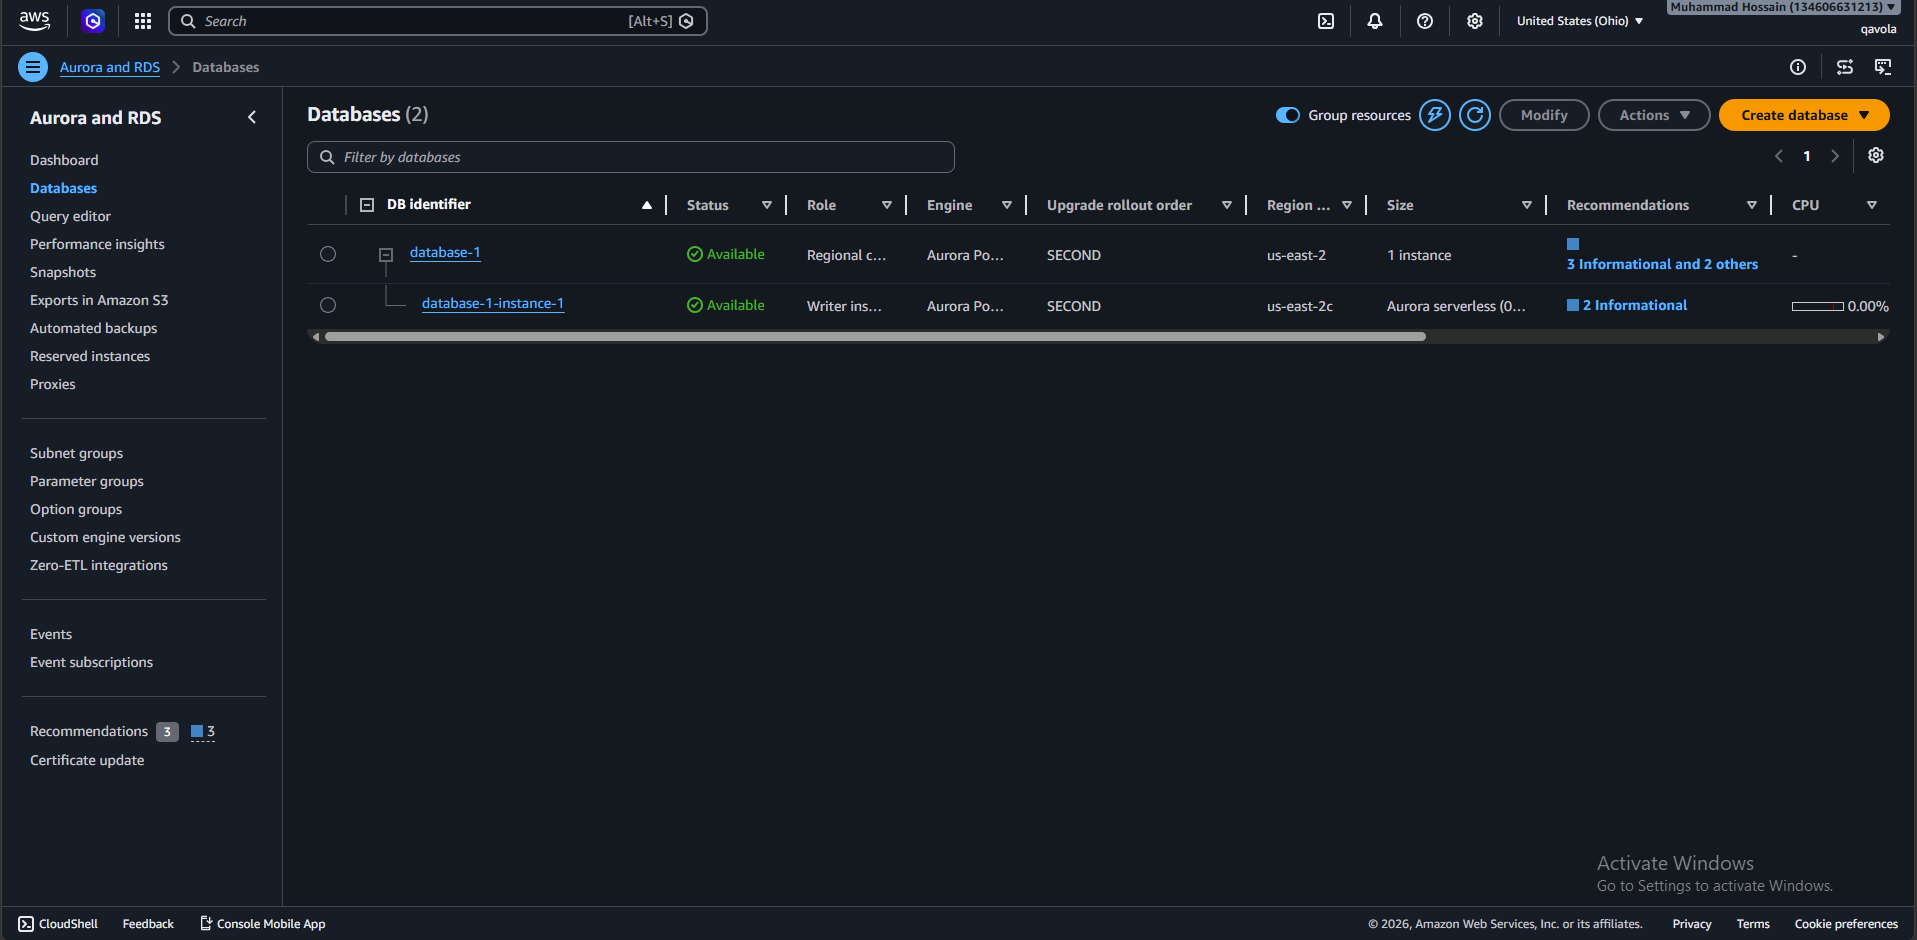Navigate to Subnet groups
This screenshot has width=1917, height=940.
click(76, 453)
